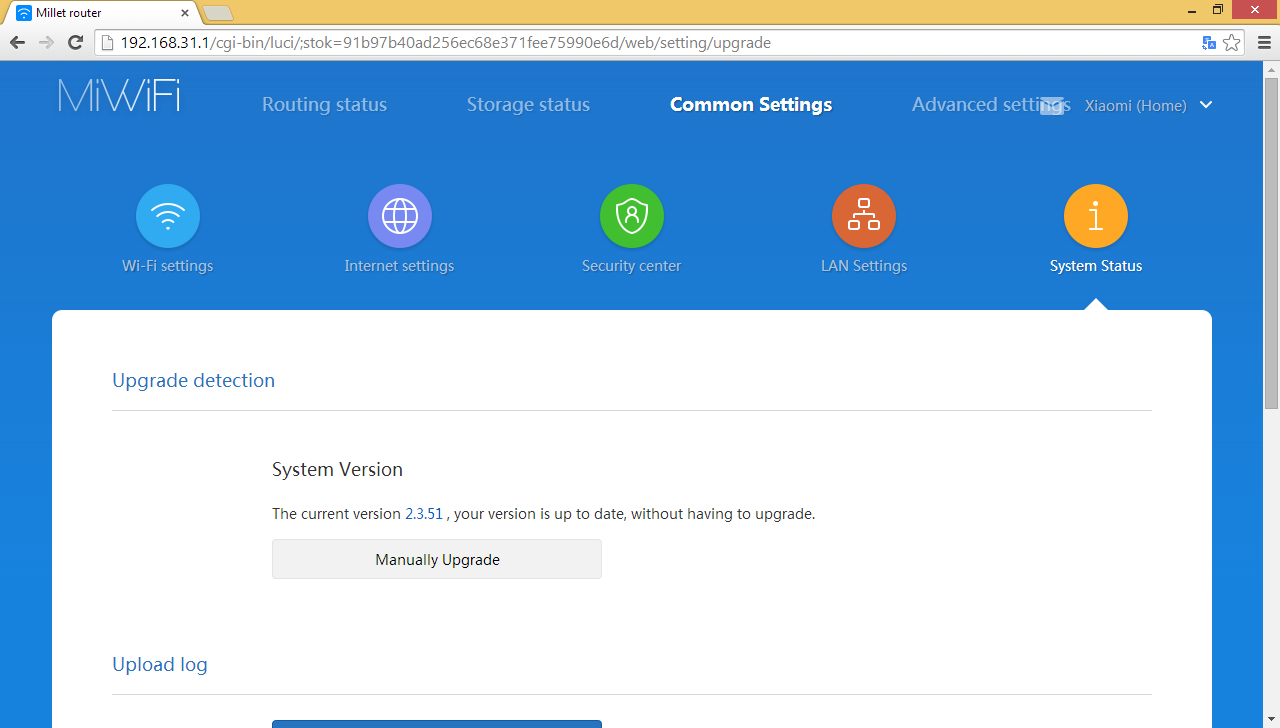
Task: Open Security center shield icon
Action: pyautogui.click(x=632, y=216)
